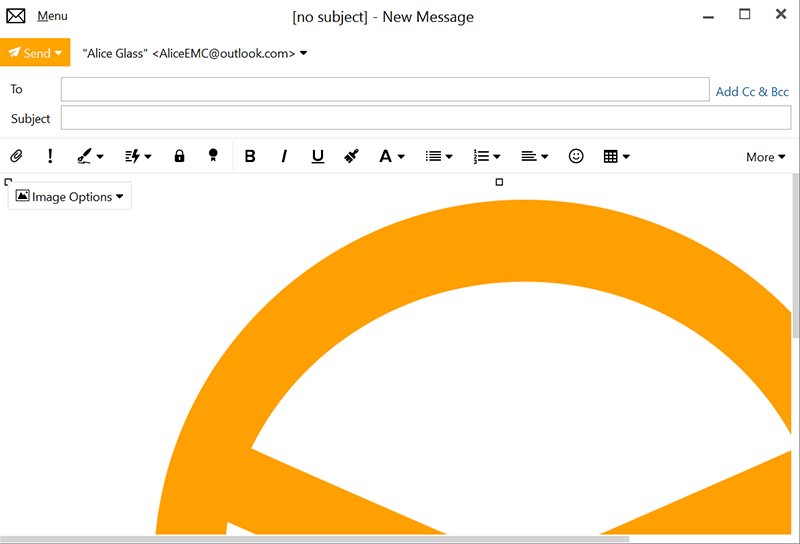
Task: Open the font options dropdown arrow
Action: tap(402, 157)
